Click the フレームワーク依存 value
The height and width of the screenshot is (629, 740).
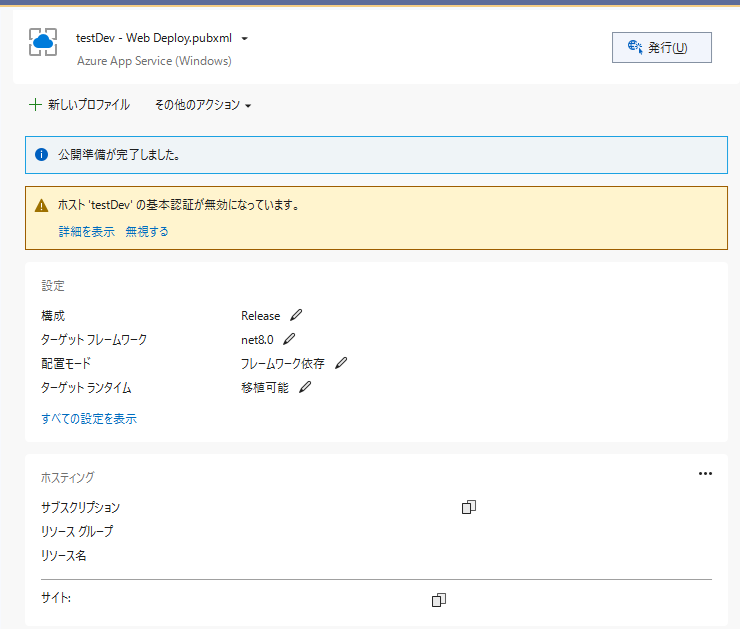point(283,364)
